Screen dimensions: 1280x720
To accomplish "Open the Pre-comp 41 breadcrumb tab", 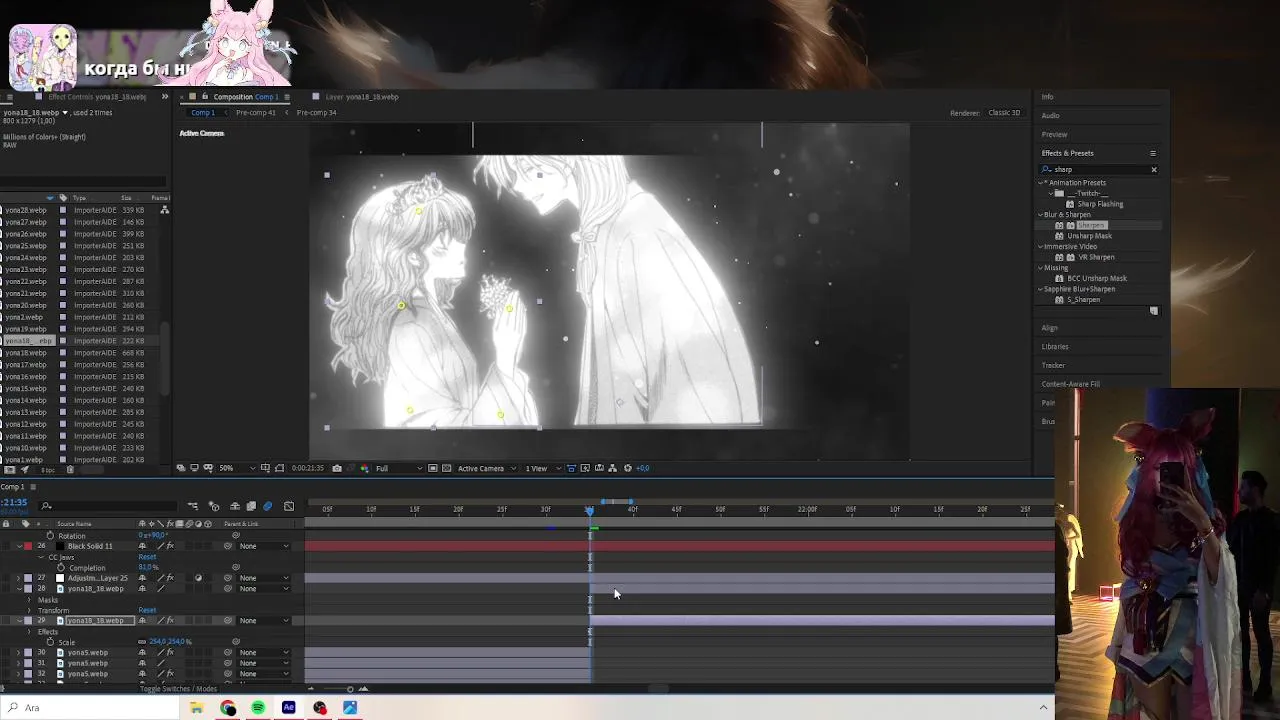I will 255,112.
